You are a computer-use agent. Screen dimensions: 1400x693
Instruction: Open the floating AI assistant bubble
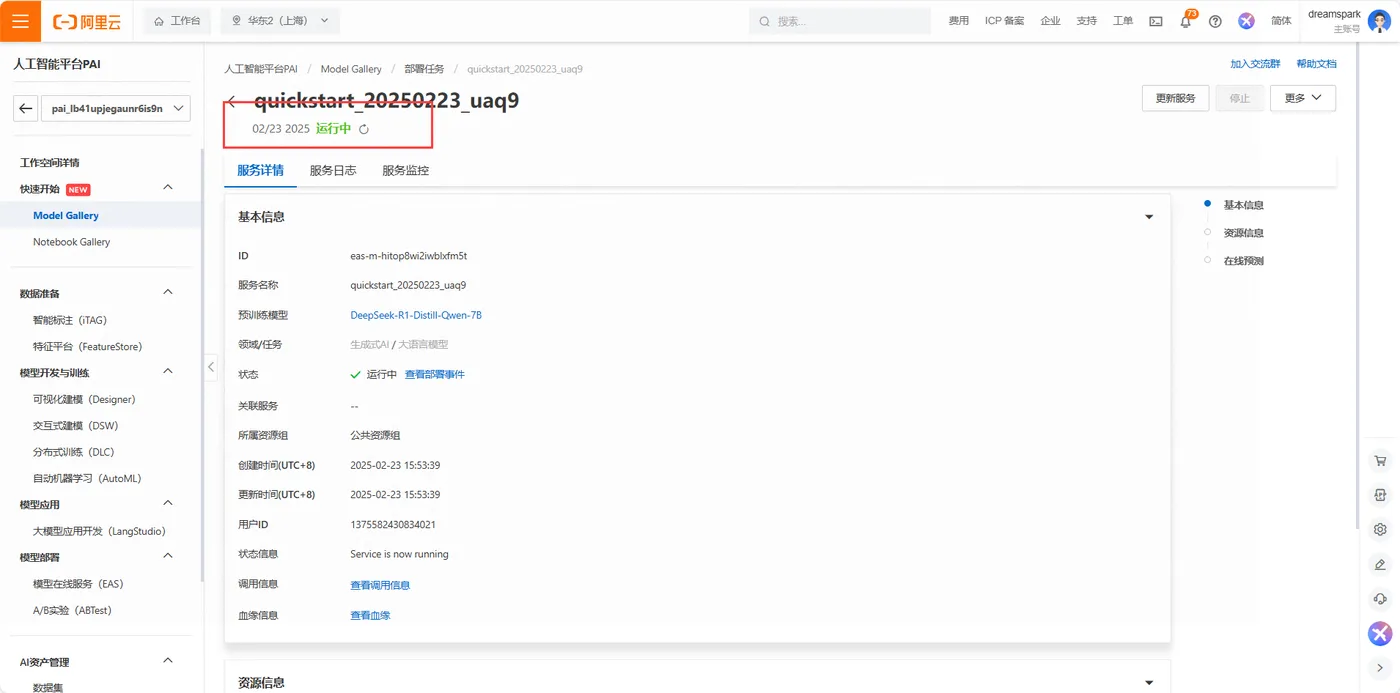point(1380,633)
